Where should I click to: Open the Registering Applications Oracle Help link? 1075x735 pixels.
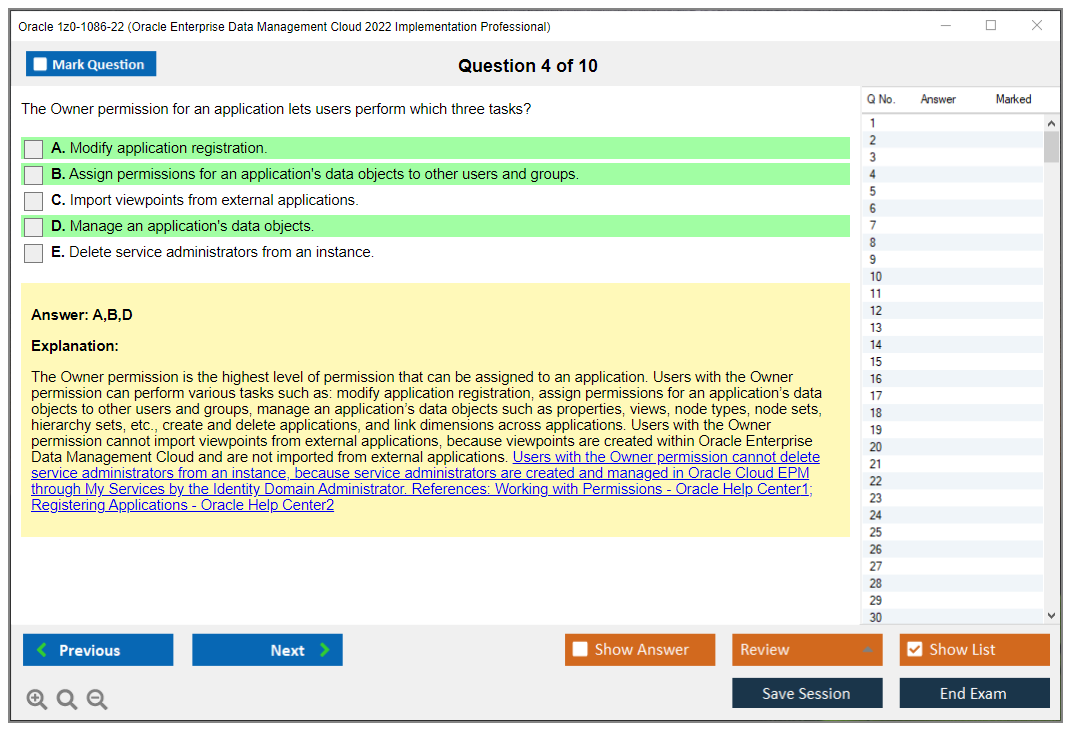(181, 504)
